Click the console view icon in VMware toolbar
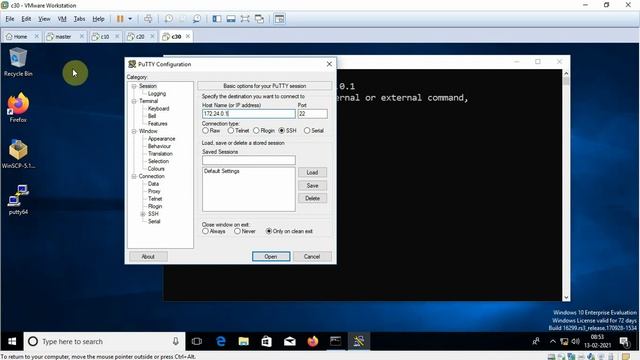This screenshot has width=640, height=360. pos(280,19)
